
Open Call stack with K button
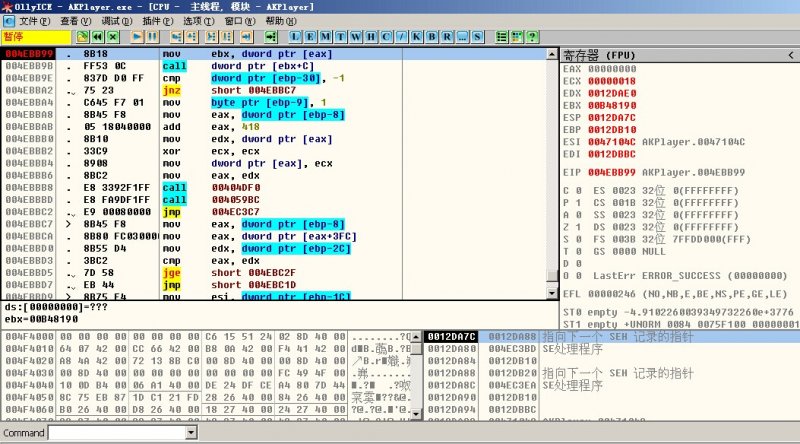(417, 37)
